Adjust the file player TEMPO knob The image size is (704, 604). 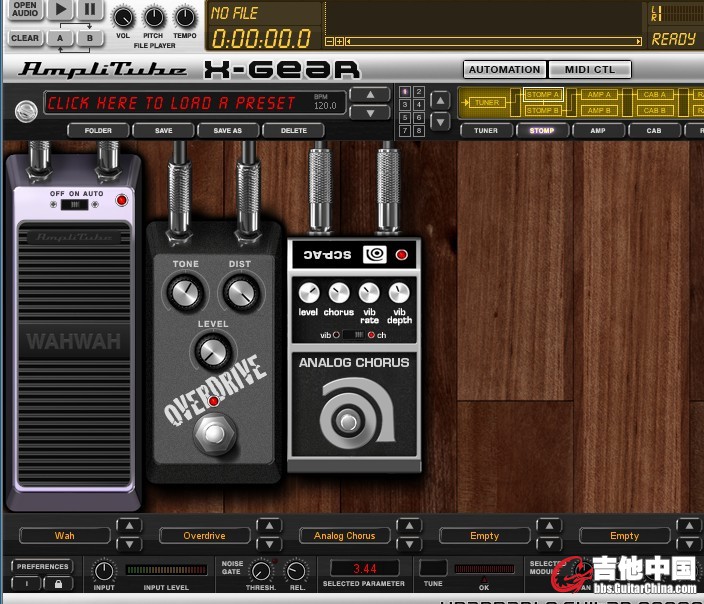[x=185, y=18]
